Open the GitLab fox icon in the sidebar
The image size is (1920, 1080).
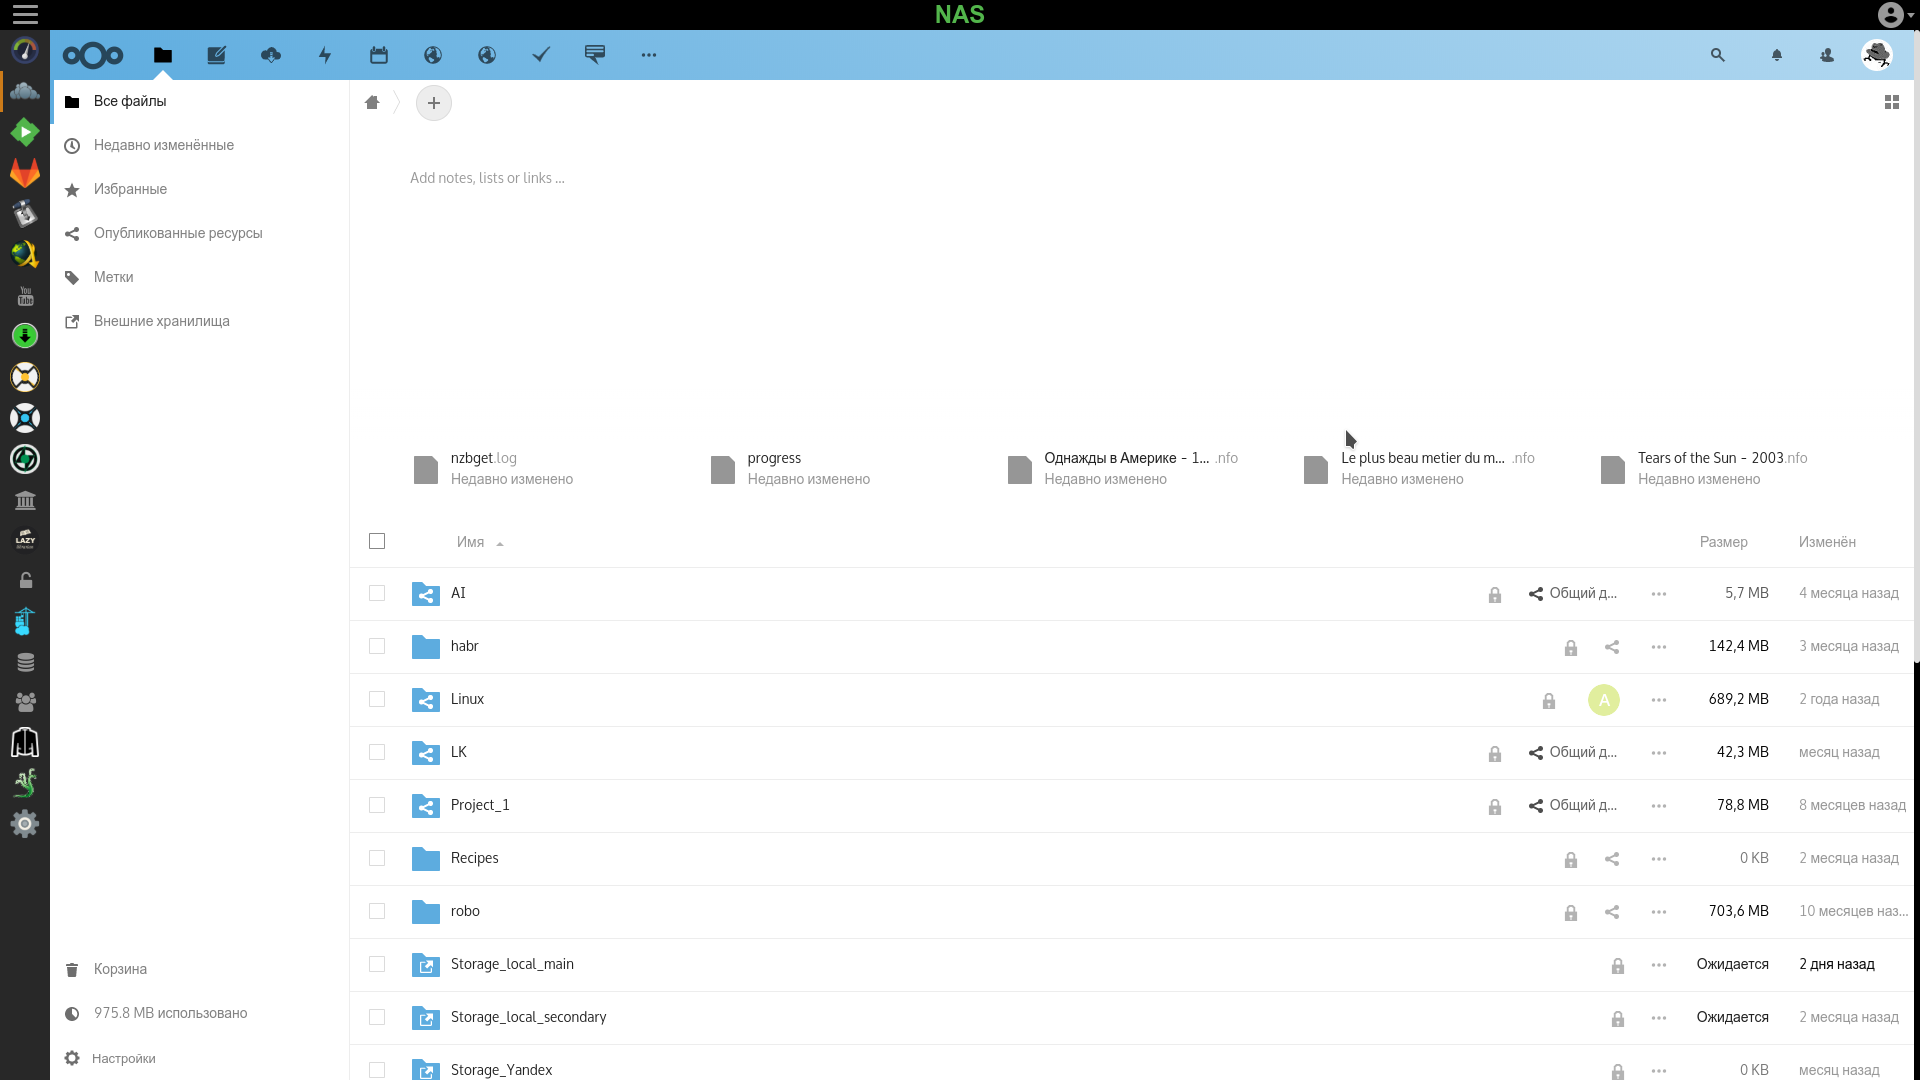(x=25, y=173)
